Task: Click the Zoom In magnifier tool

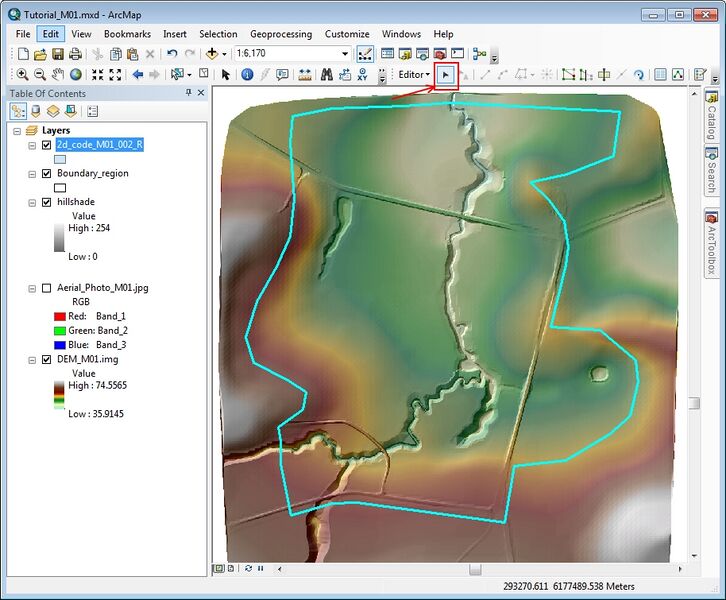Action: point(22,74)
